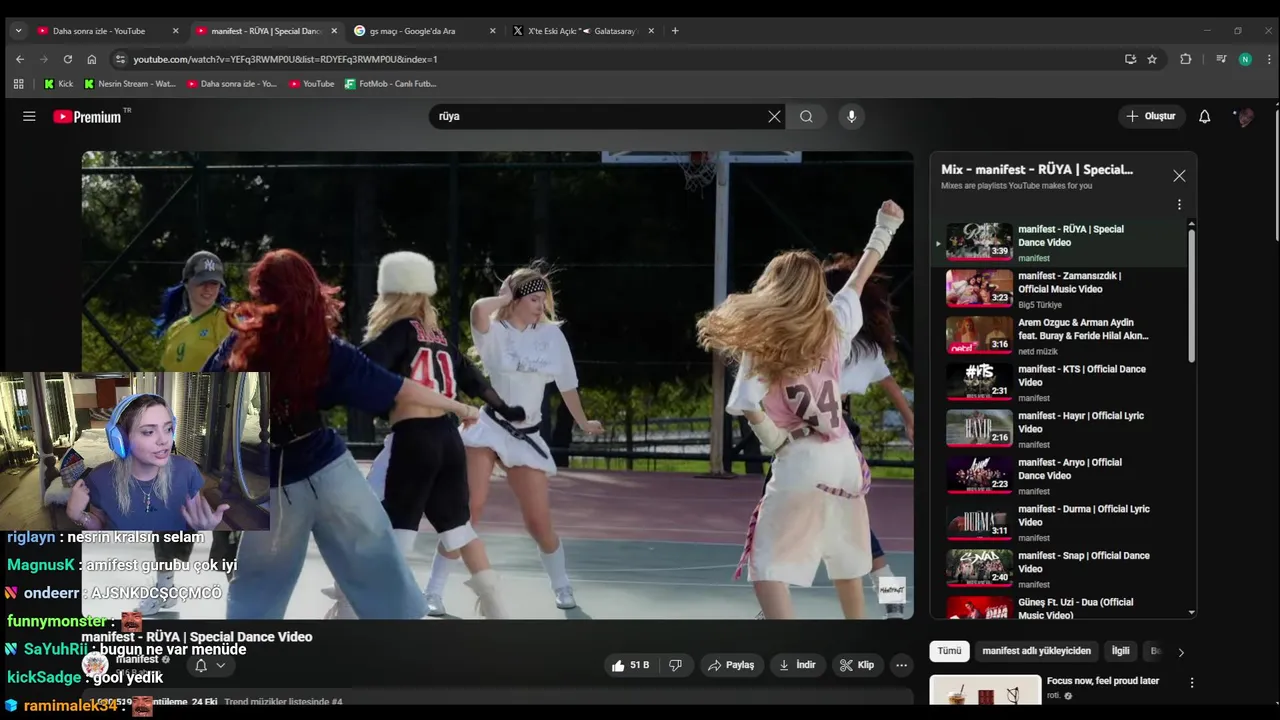1280x720 pixels.
Task: Select the İlgili filter chip
Action: (x=1121, y=651)
